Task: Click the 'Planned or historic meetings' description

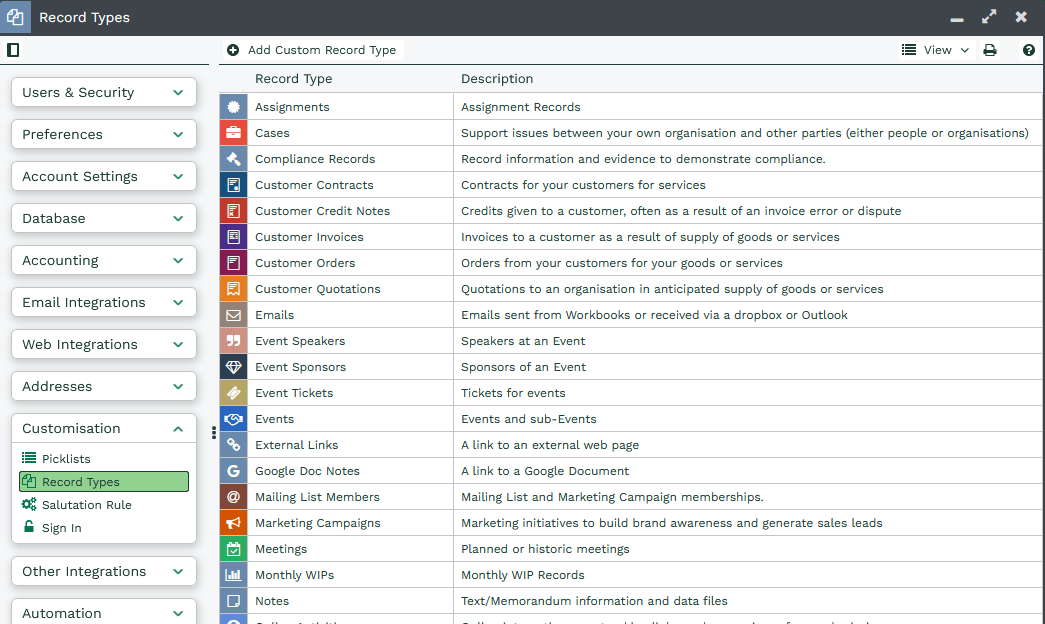Action: click(x=545, y=549)
